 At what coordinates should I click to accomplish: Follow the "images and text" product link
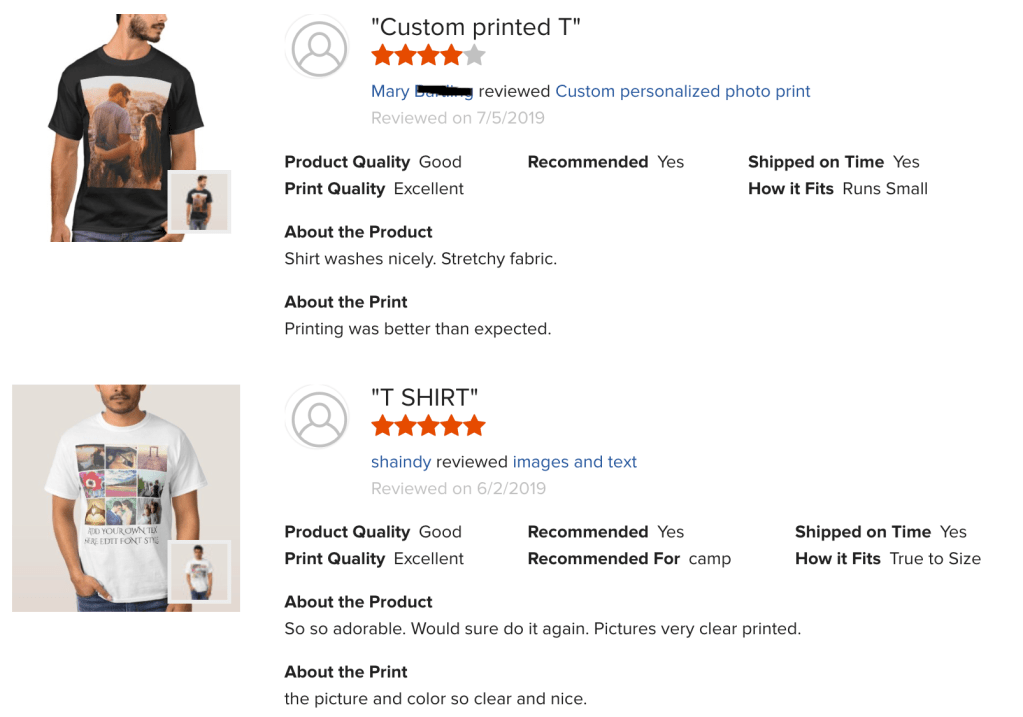pos(574,462)
